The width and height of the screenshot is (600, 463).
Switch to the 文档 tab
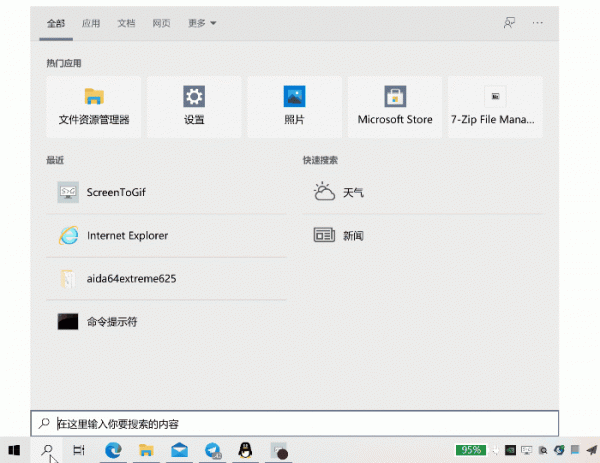tap(126, 23)
